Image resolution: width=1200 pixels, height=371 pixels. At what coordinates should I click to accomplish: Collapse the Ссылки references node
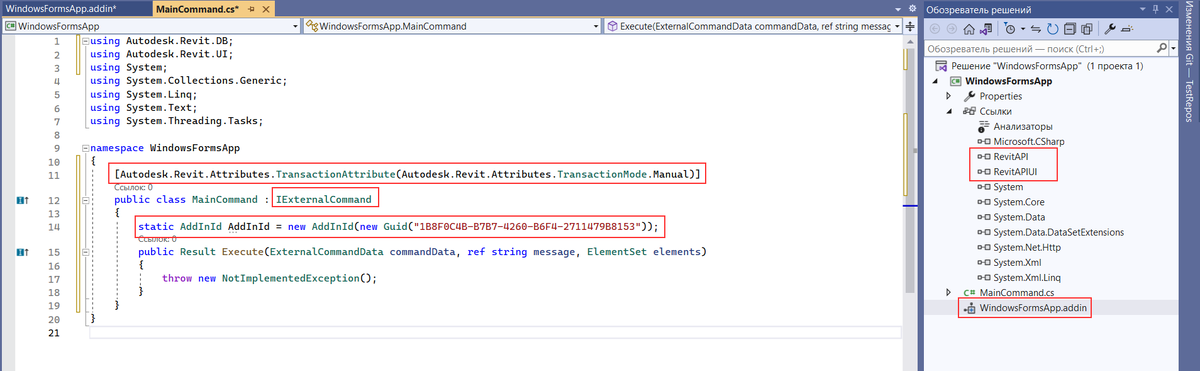click(x=948, y=111)
